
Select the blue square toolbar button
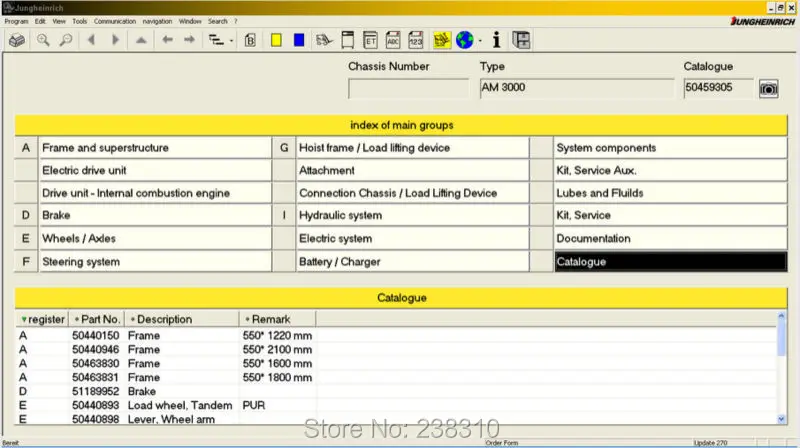299,40
